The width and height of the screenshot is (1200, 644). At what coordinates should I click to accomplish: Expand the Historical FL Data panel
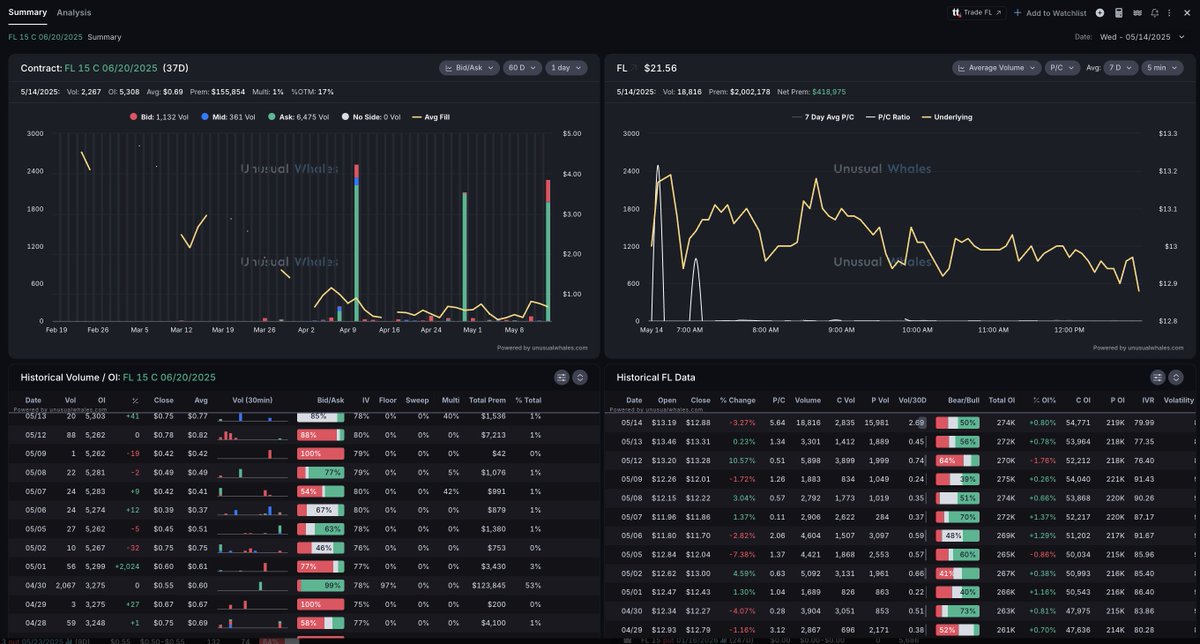coord(1175,377)
